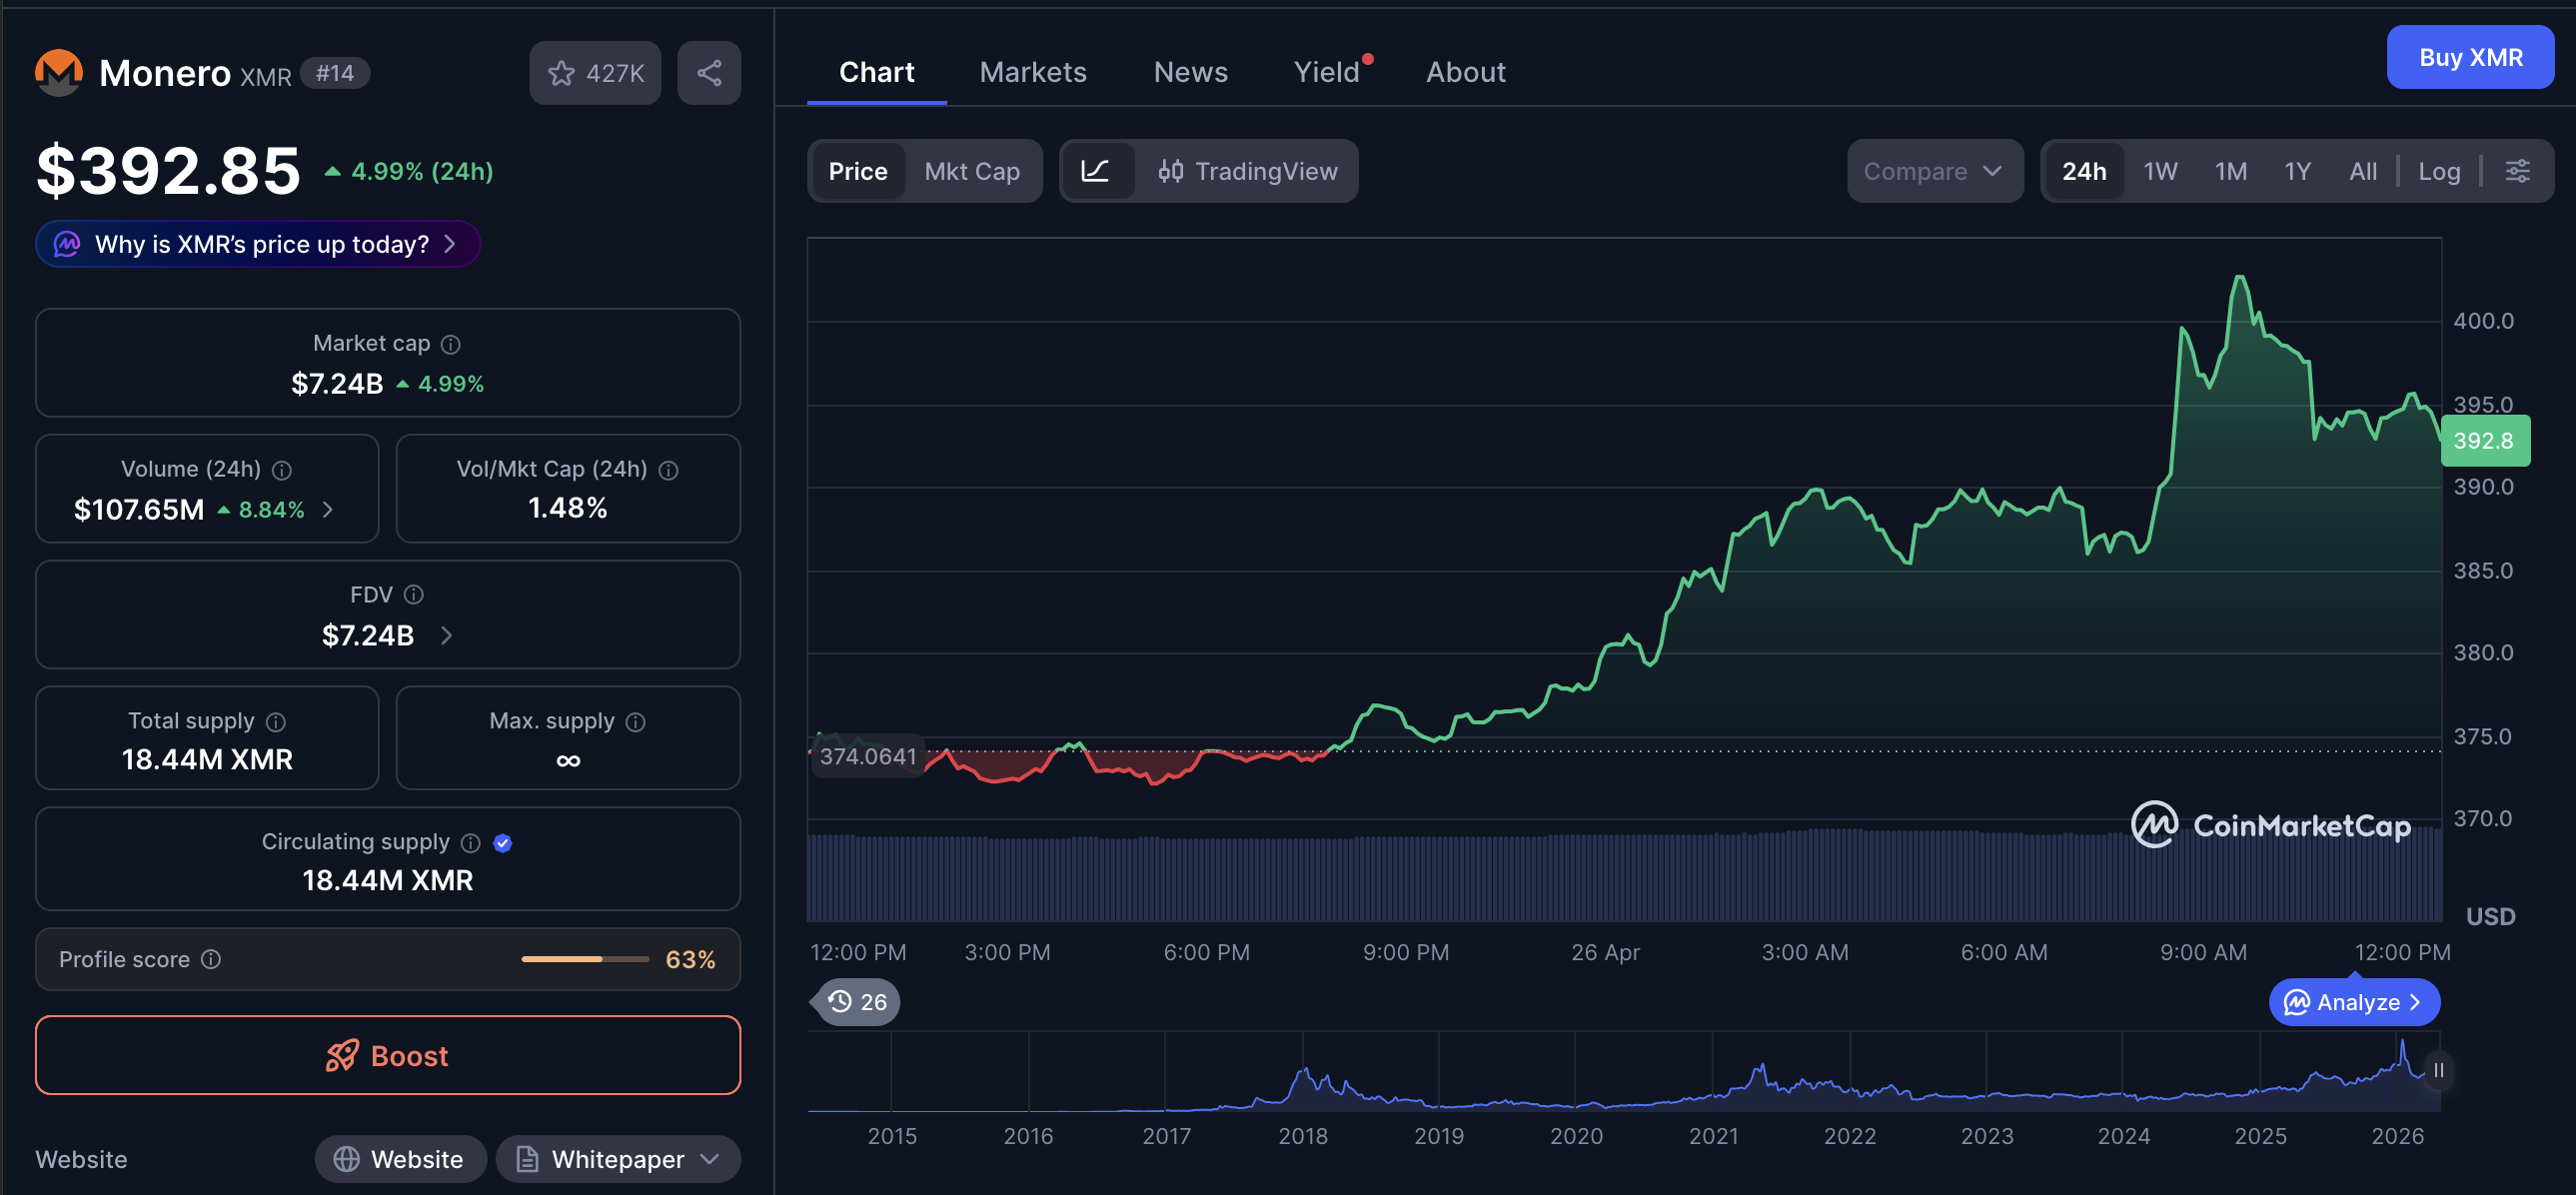Click the Profile score progress bar
Screen dimensions: 2576x1195
tap(585, 959)
